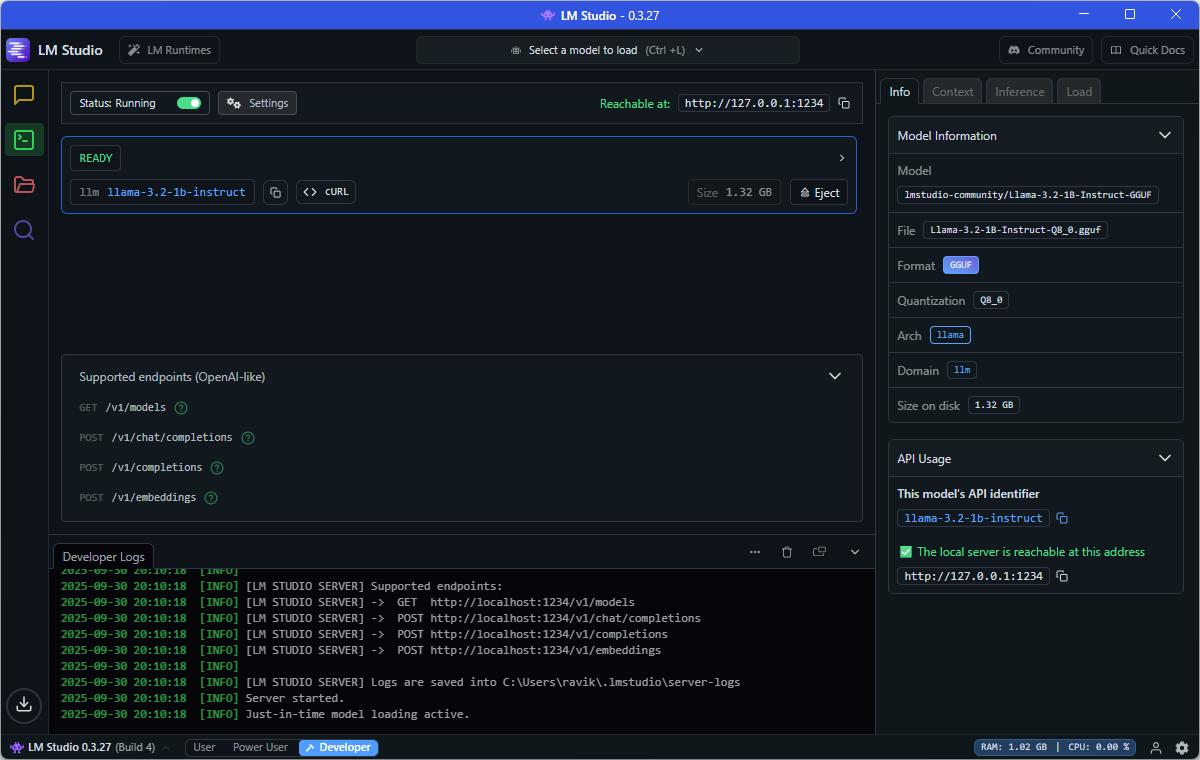
Task: Open the My Models folder icon
Action: 24,185
